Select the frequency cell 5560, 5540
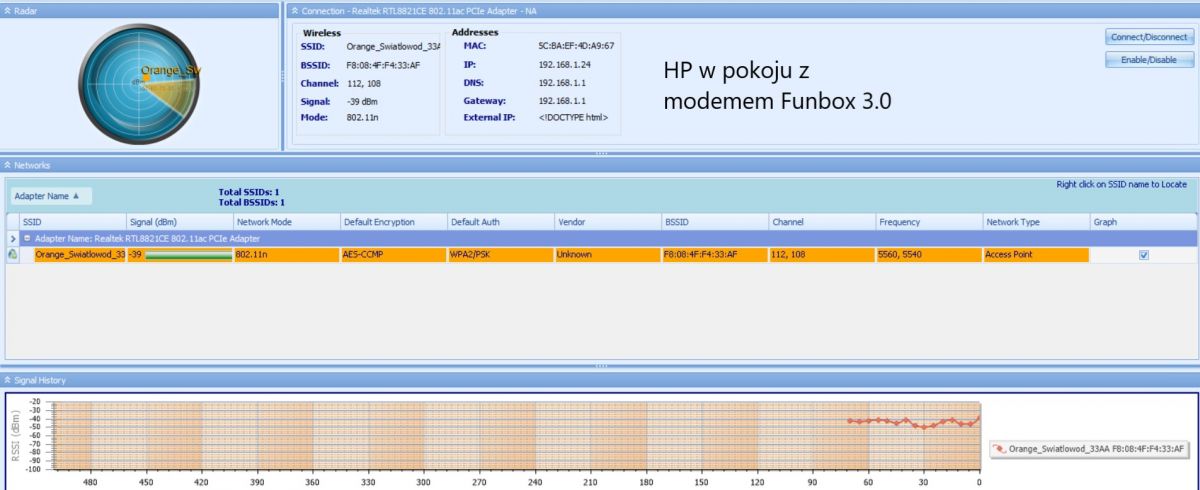The image size is (1200, 490). point(928,255)
